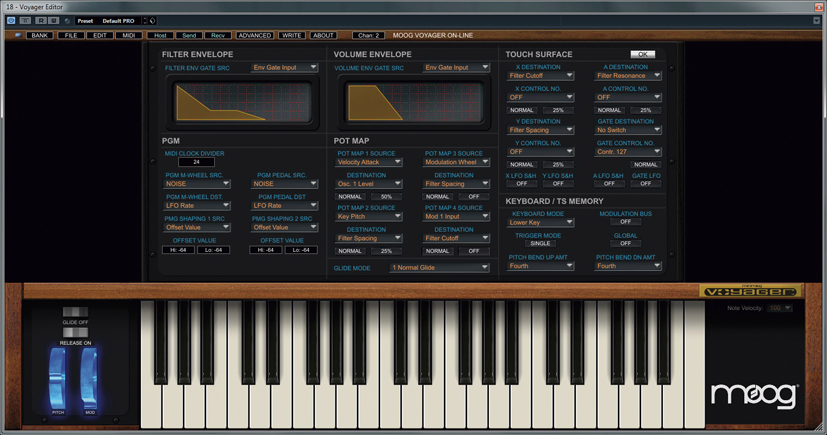
Task: Click the X Control 25% amount field
Action: (x=558, y=111)
